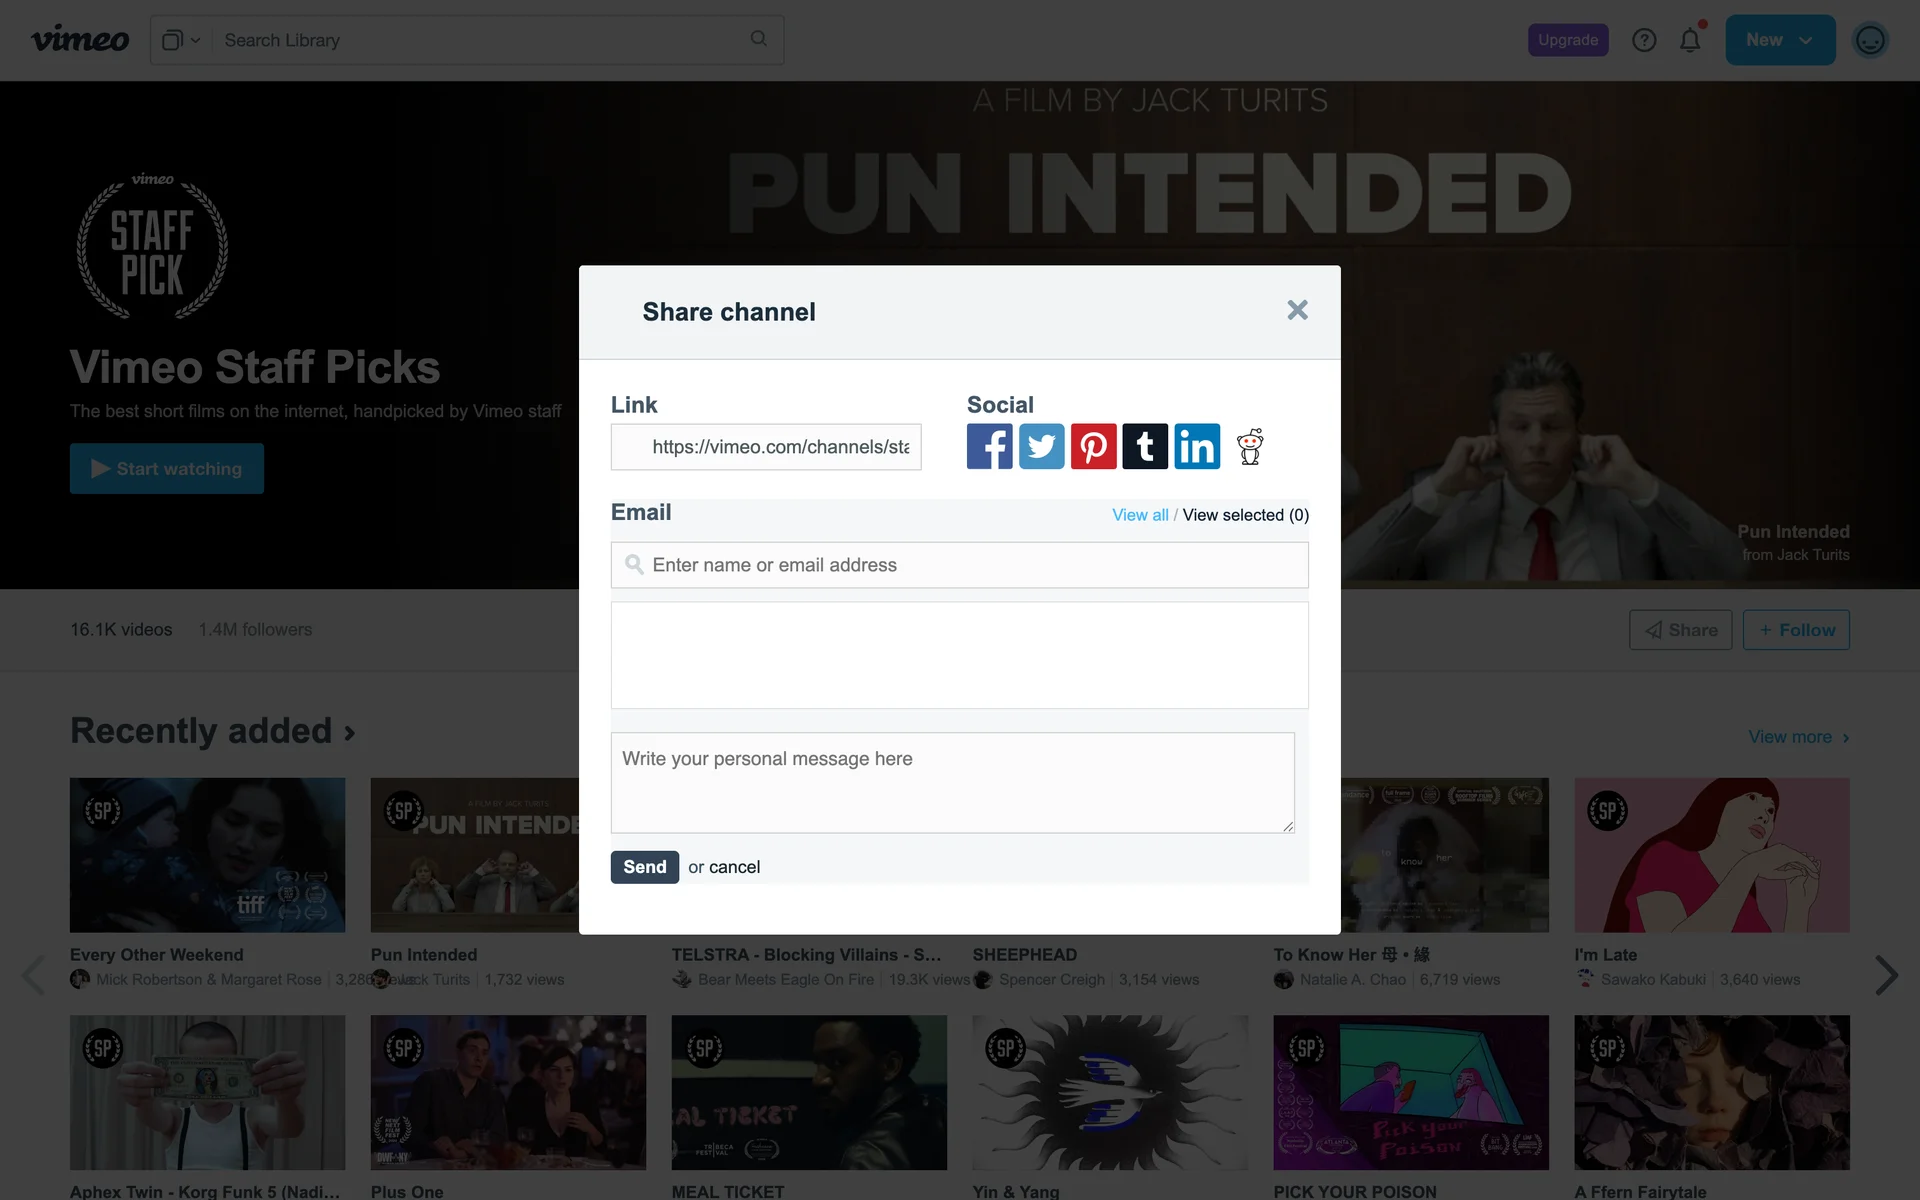
Task: Click the View all contacts link
Action: [1139, 515]
